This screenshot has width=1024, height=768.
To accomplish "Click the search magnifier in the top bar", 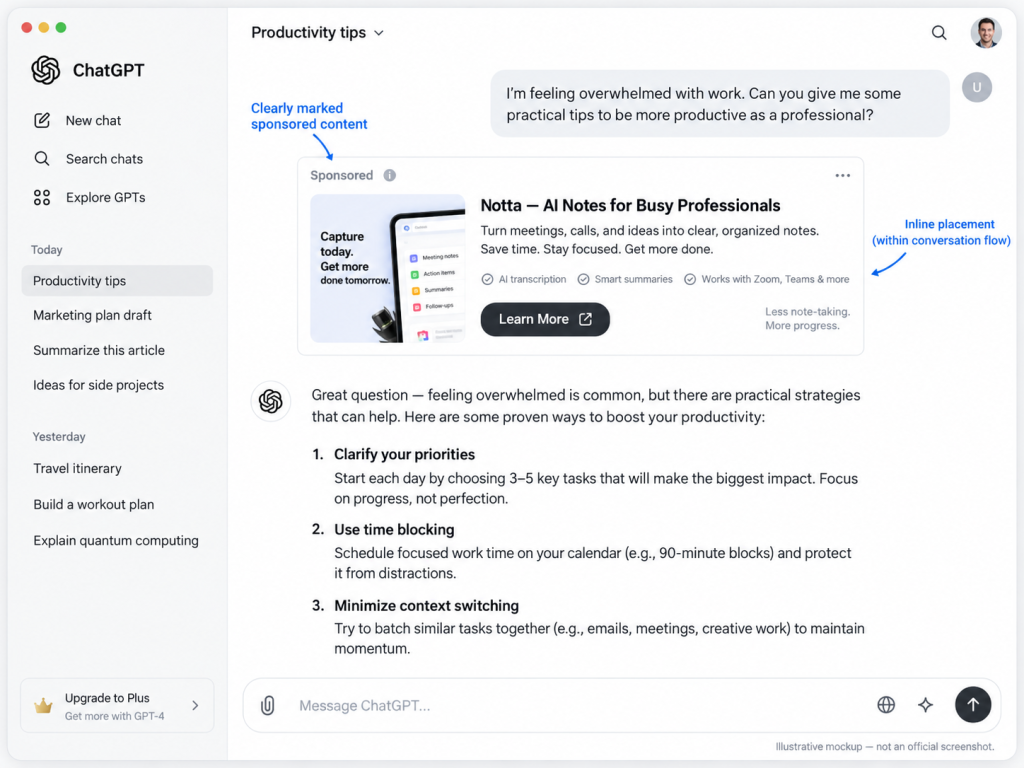I will [938, 33].
